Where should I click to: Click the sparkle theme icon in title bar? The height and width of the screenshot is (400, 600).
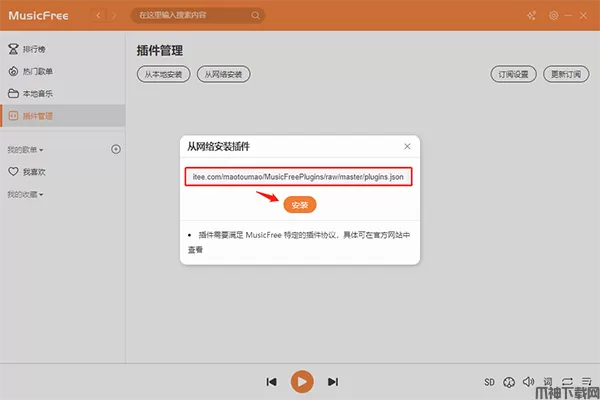(531, 16)
